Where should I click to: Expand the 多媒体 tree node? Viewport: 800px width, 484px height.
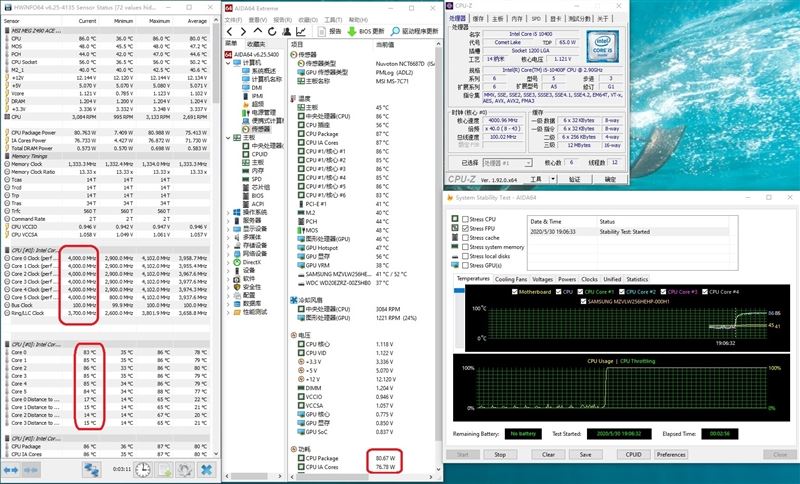[228, 237]
